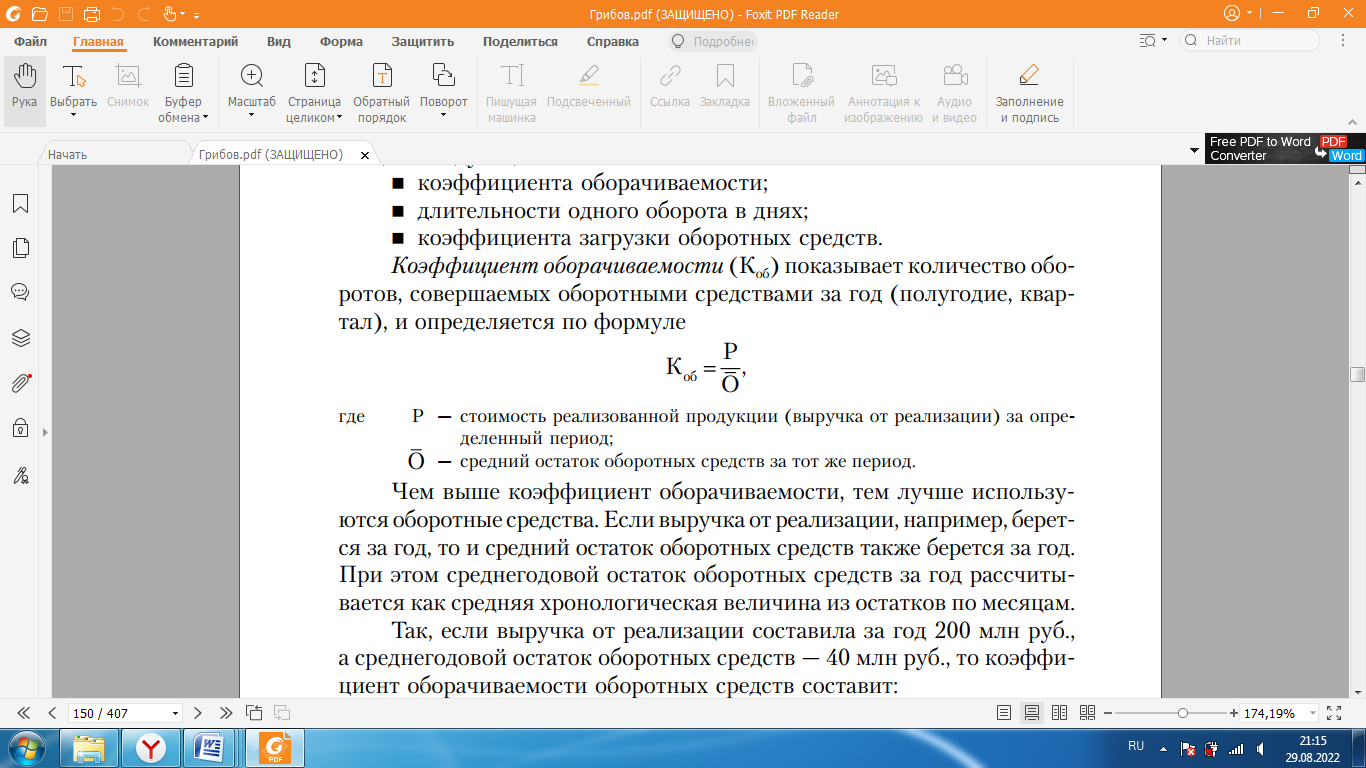Click the Поворот rotate view icon
The image size is (1366, 768).
click(443, 76)
